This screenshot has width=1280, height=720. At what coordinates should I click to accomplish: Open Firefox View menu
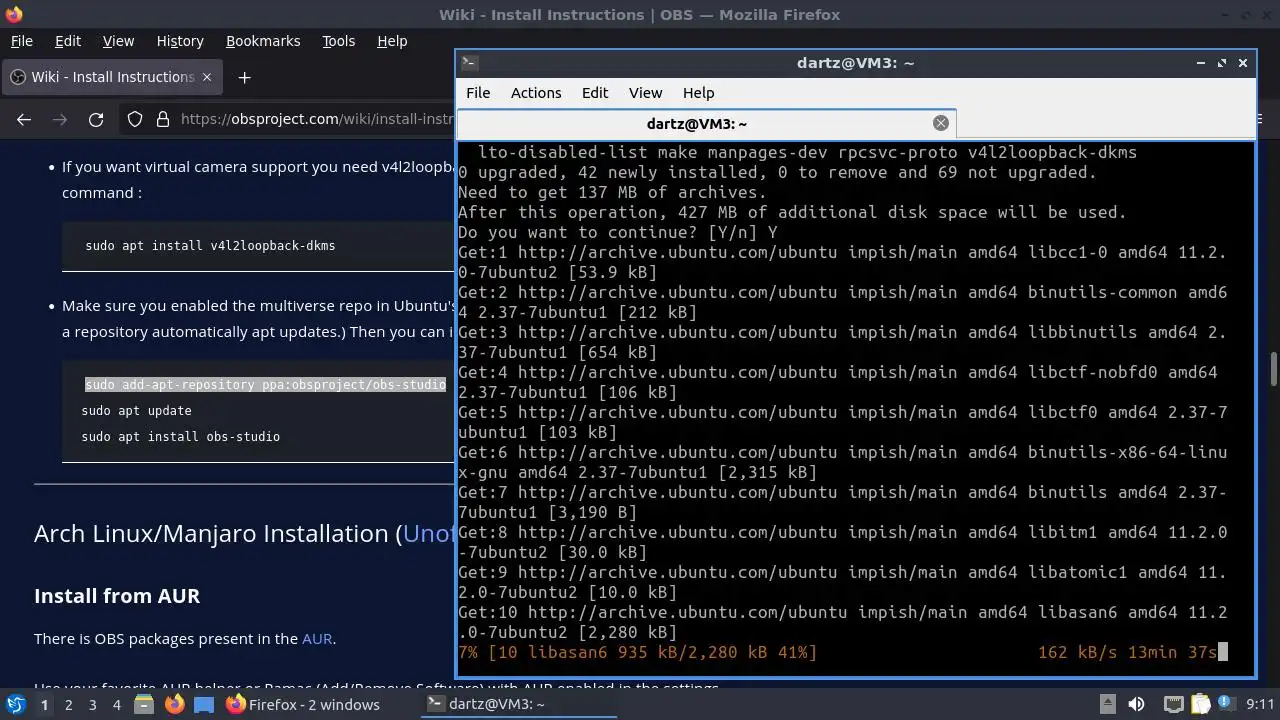[118, 41]
